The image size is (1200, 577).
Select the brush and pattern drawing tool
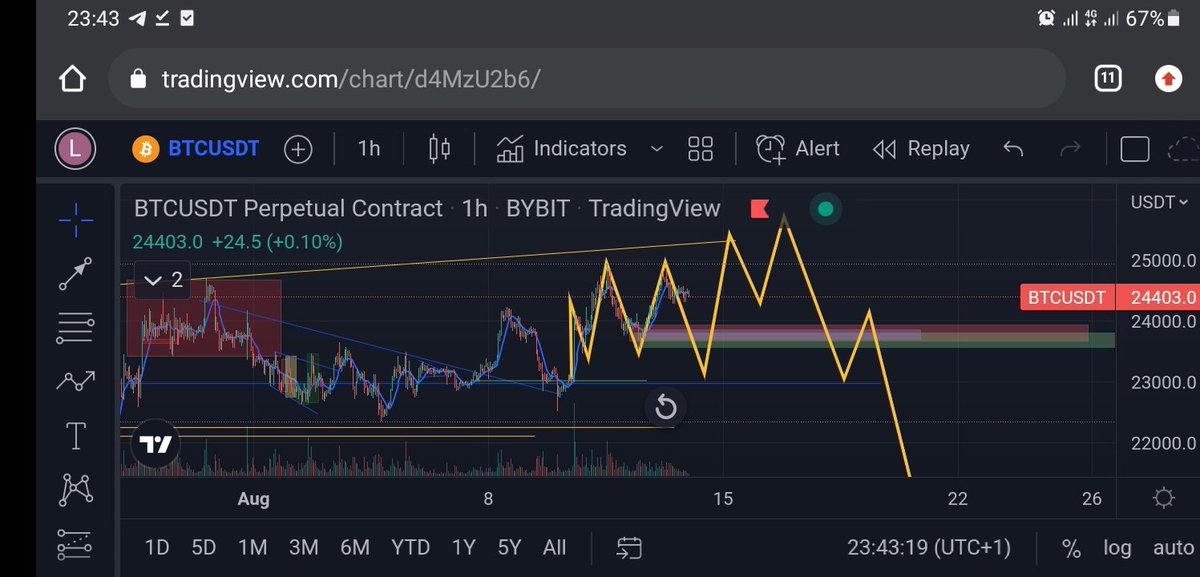(76, 381)
